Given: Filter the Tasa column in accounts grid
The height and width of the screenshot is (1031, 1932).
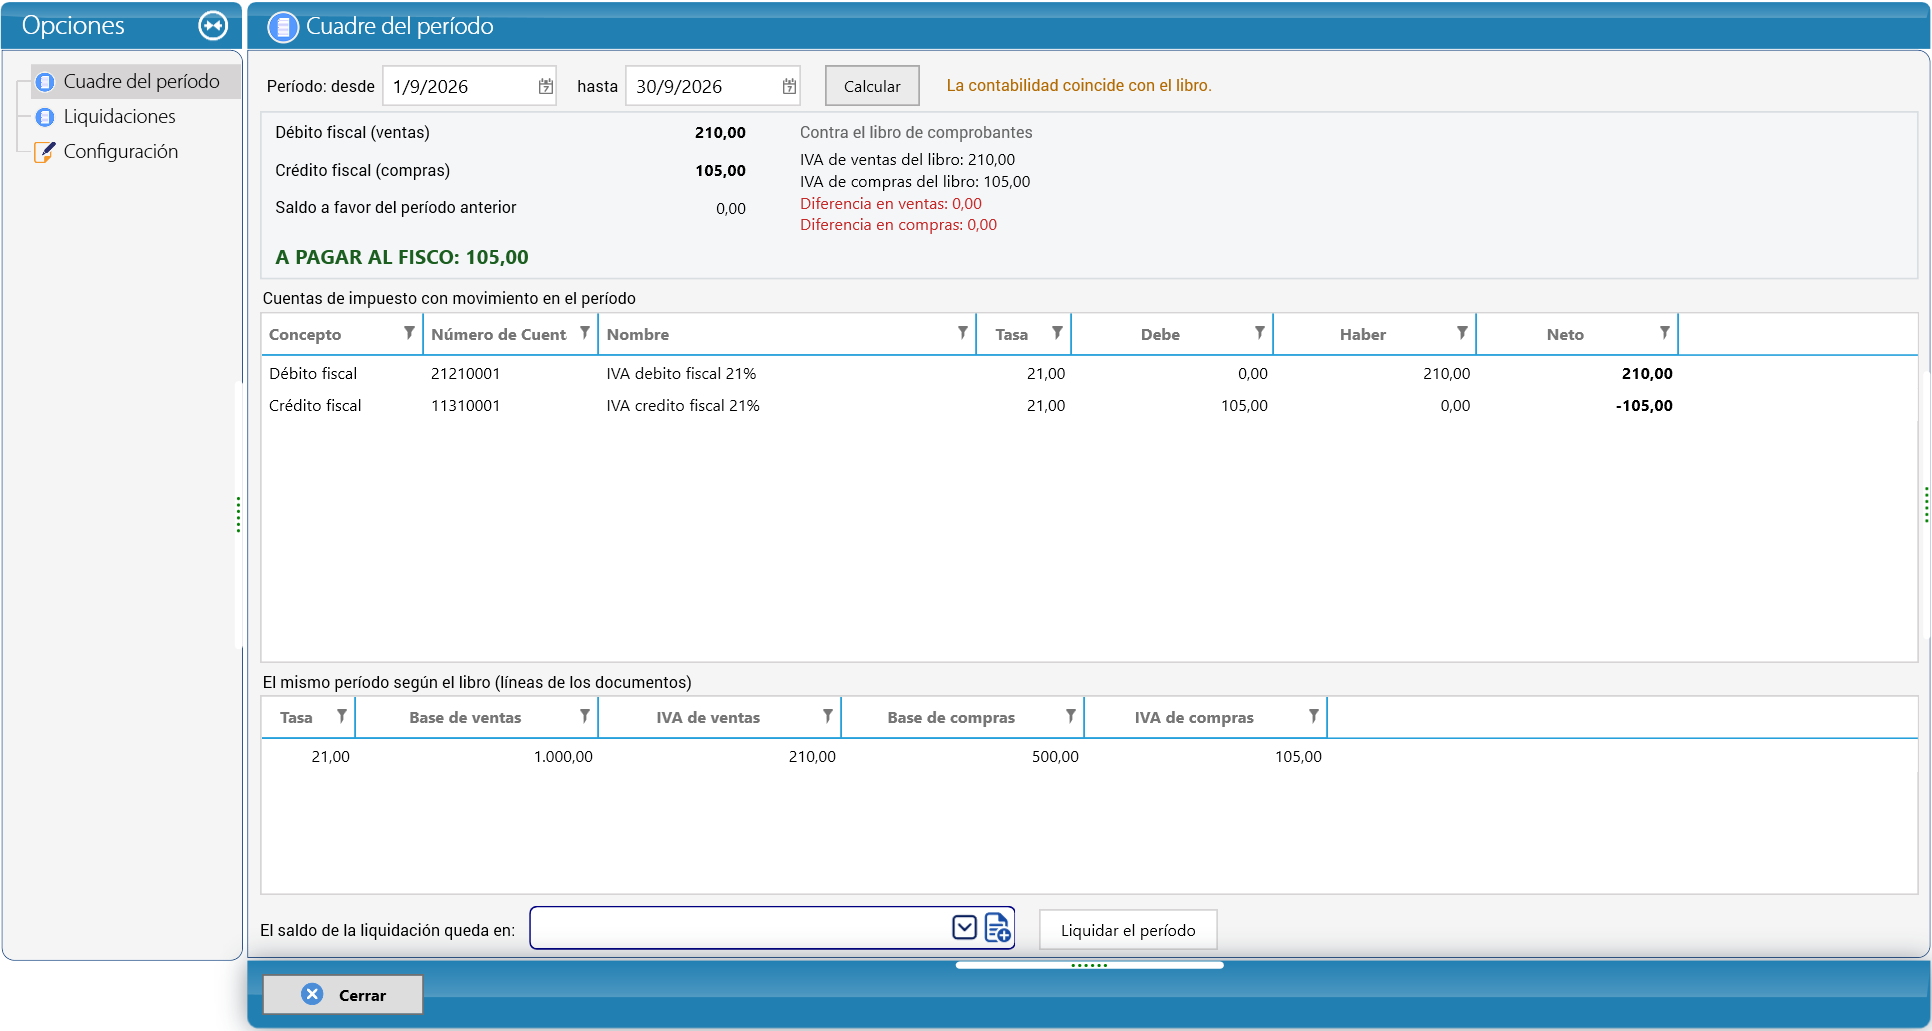Looking at the screenshot, I should (x=1057, y=333).
